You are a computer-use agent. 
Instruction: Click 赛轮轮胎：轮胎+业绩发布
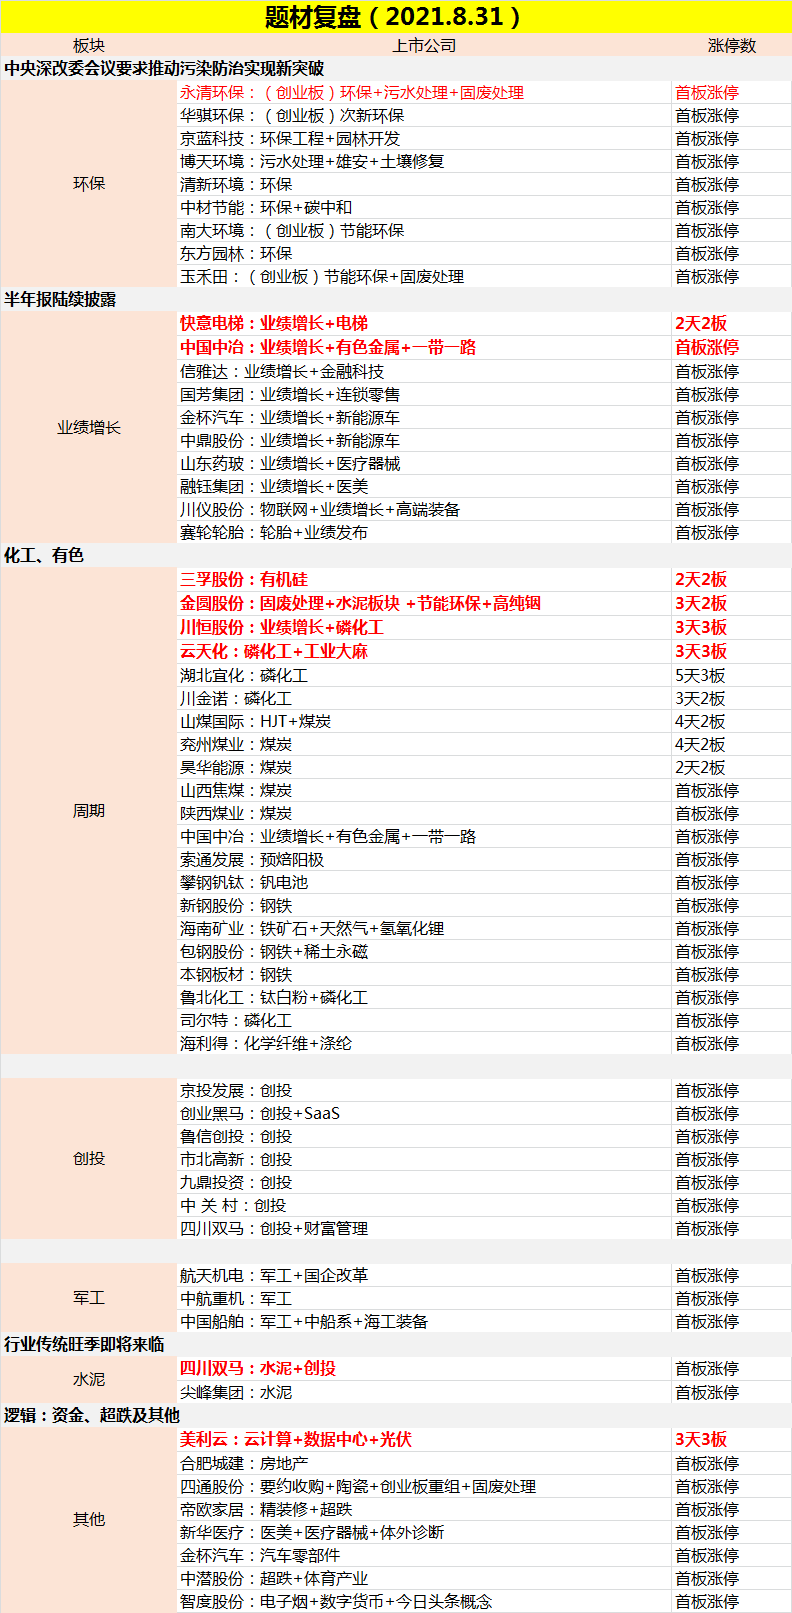coord(274,533)
